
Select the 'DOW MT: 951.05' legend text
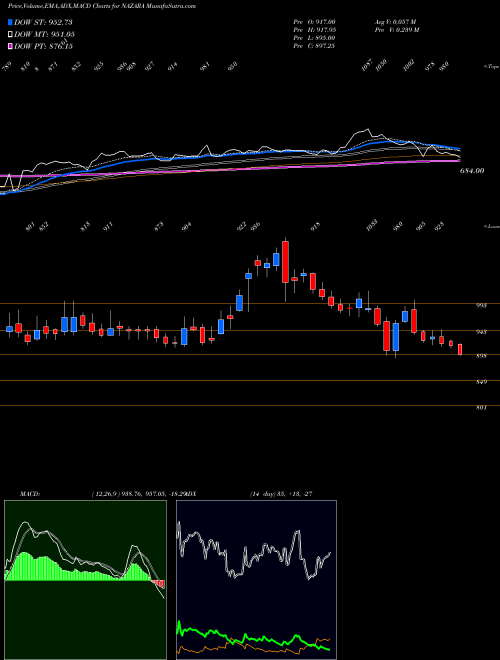tap(45, 35)
